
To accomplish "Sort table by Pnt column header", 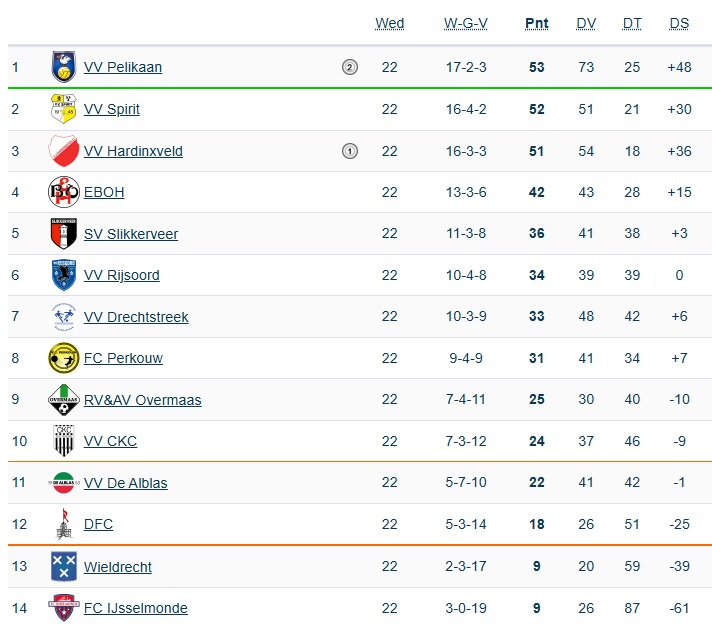I will [x=537, y=24].
